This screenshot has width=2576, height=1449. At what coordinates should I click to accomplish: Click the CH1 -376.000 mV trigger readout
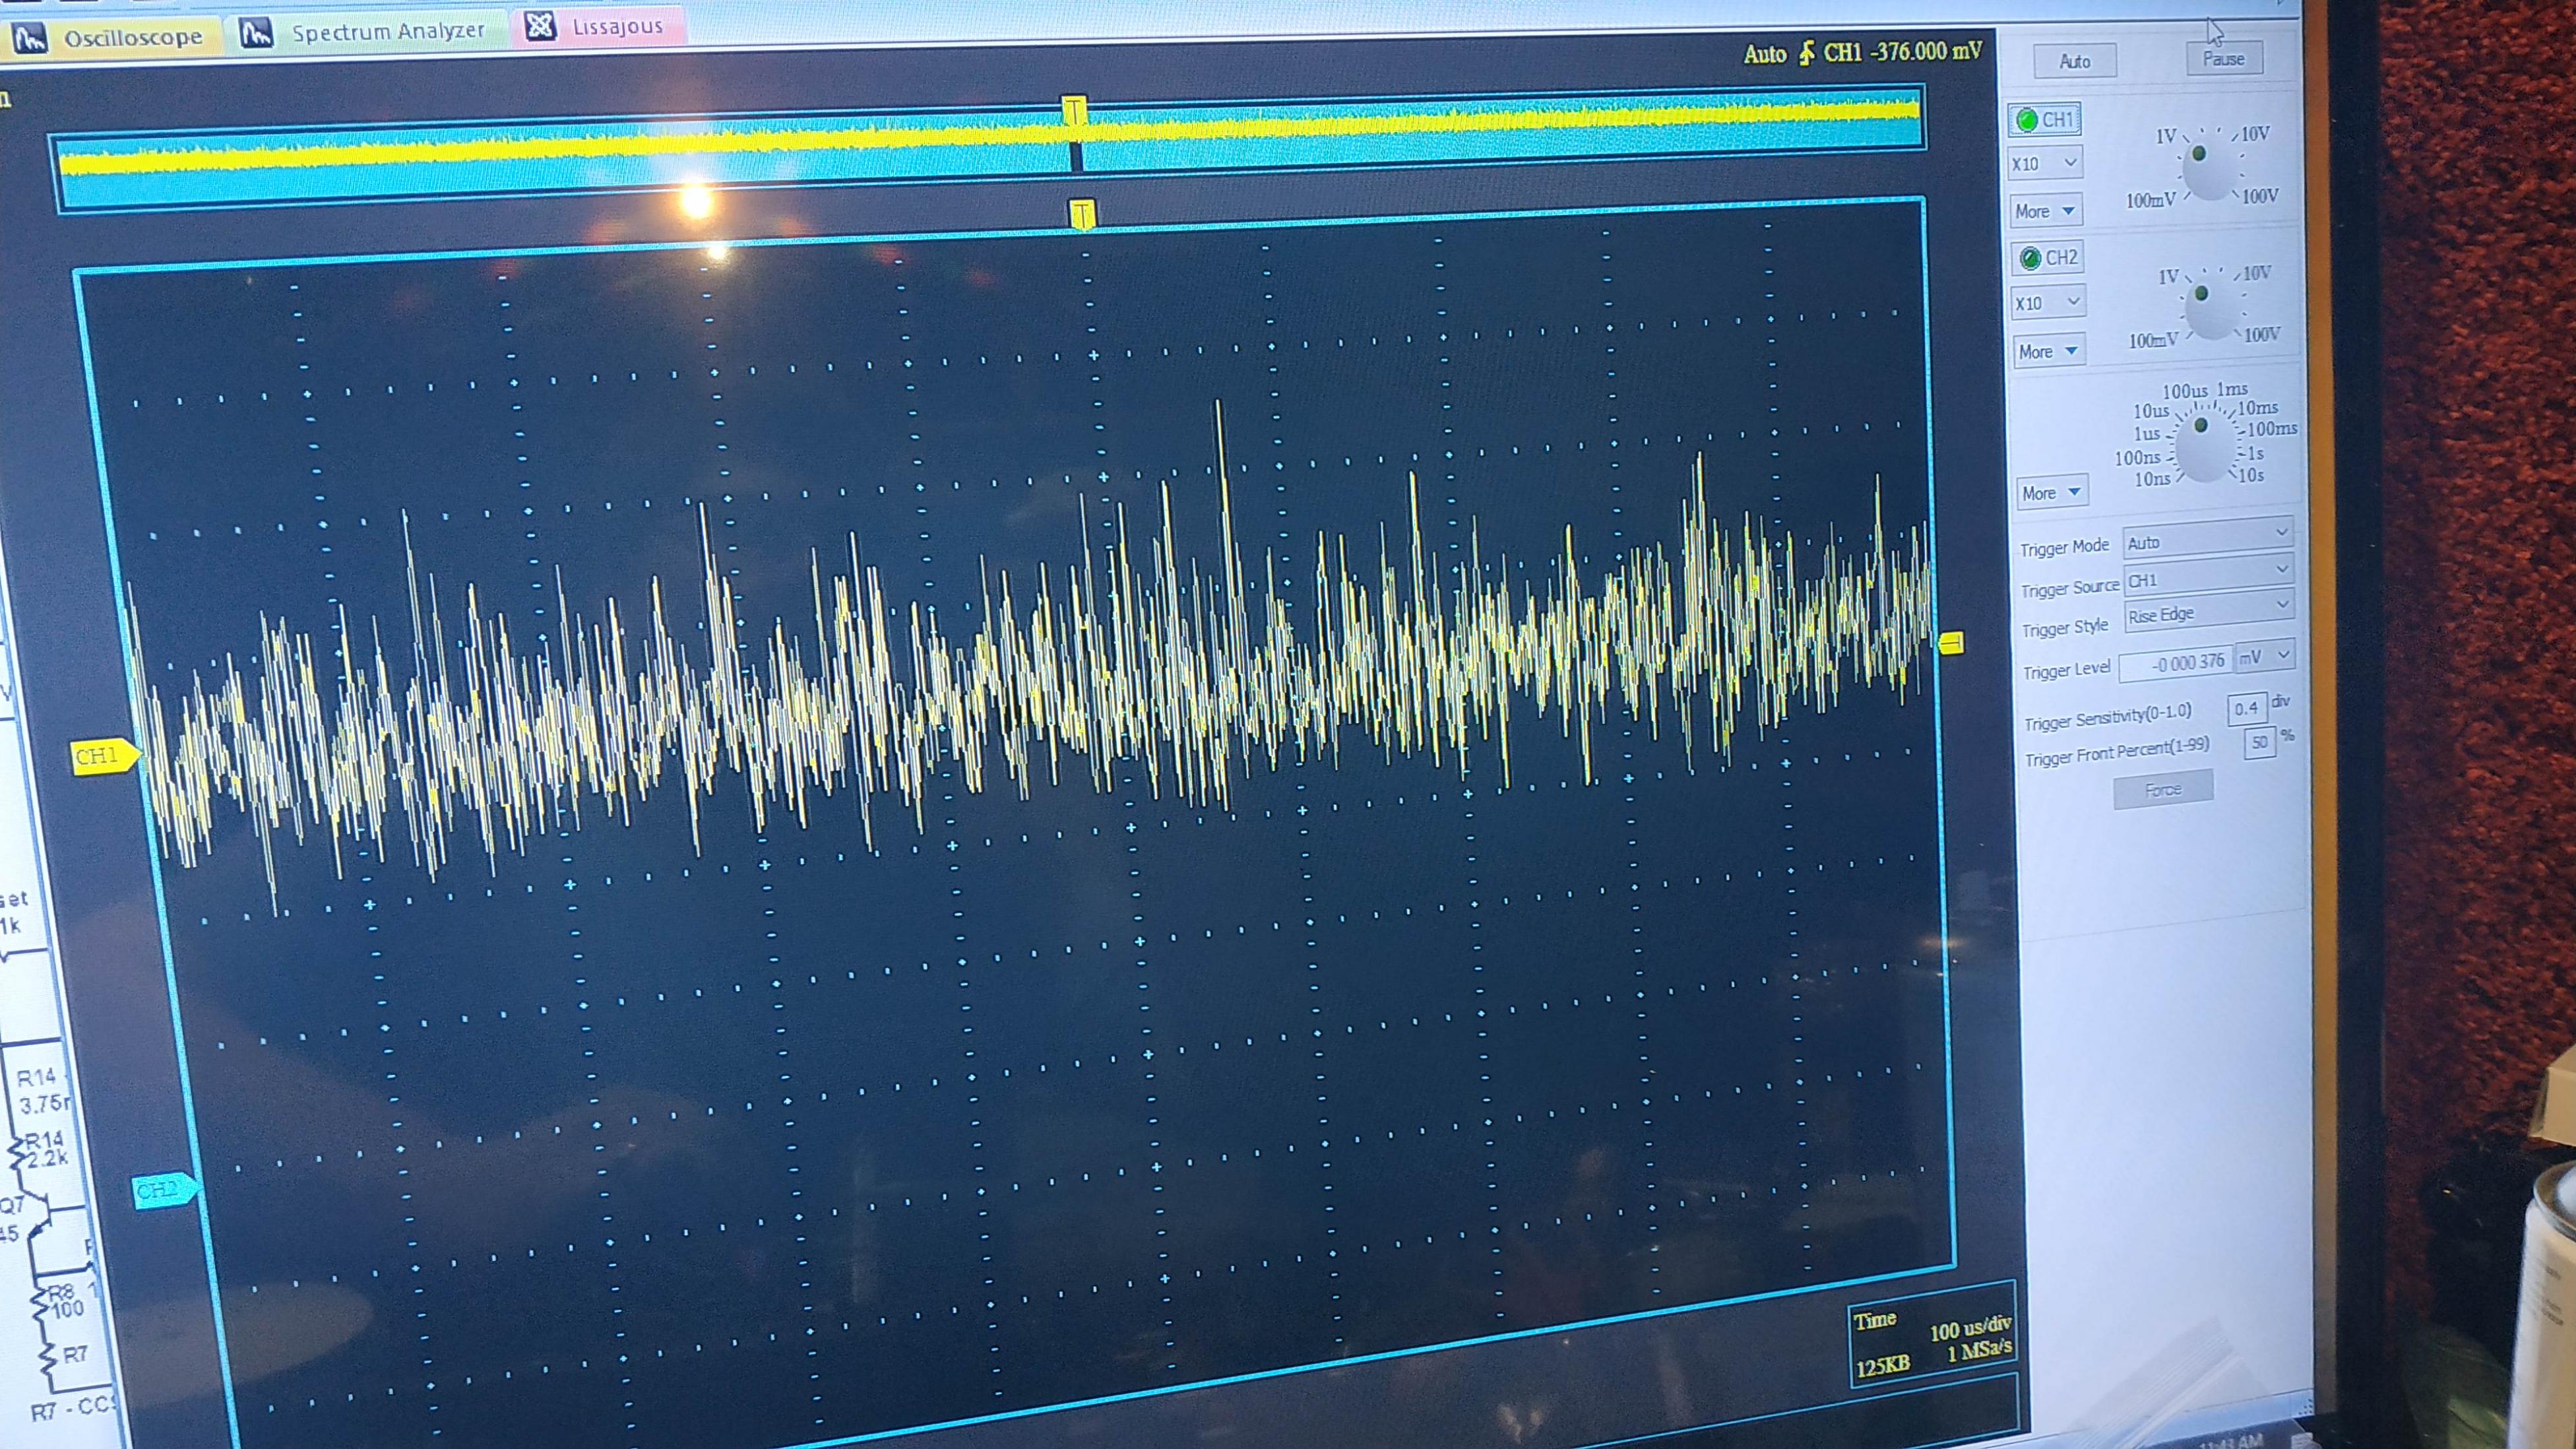pyautogui.click(x=1902, y=51)
